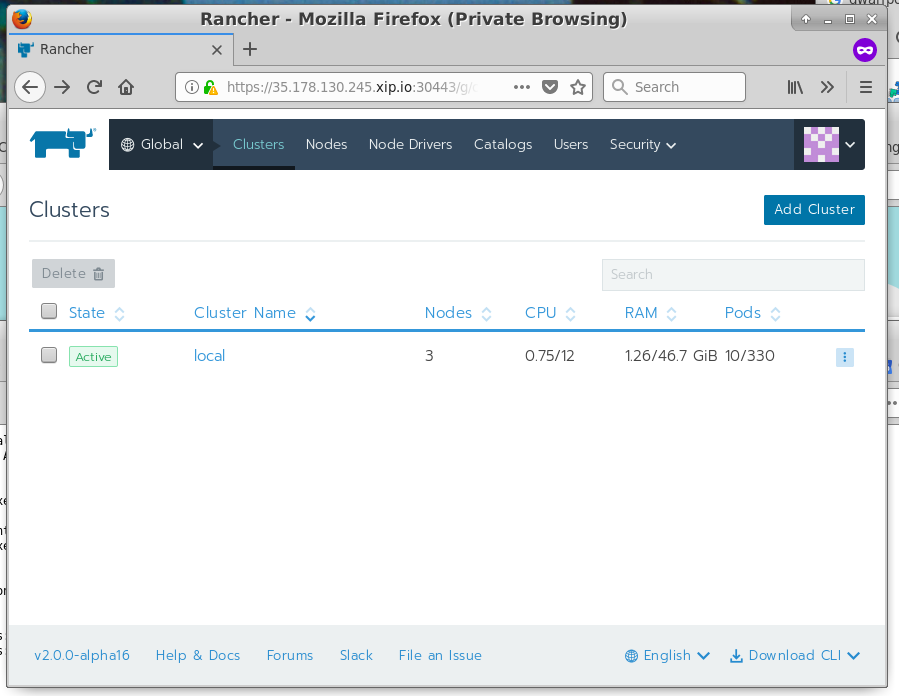The width and height of the screenshot is (899, 696).
Task: Toggle the select-all clusters checkbox
Action: tap(49, 311)
